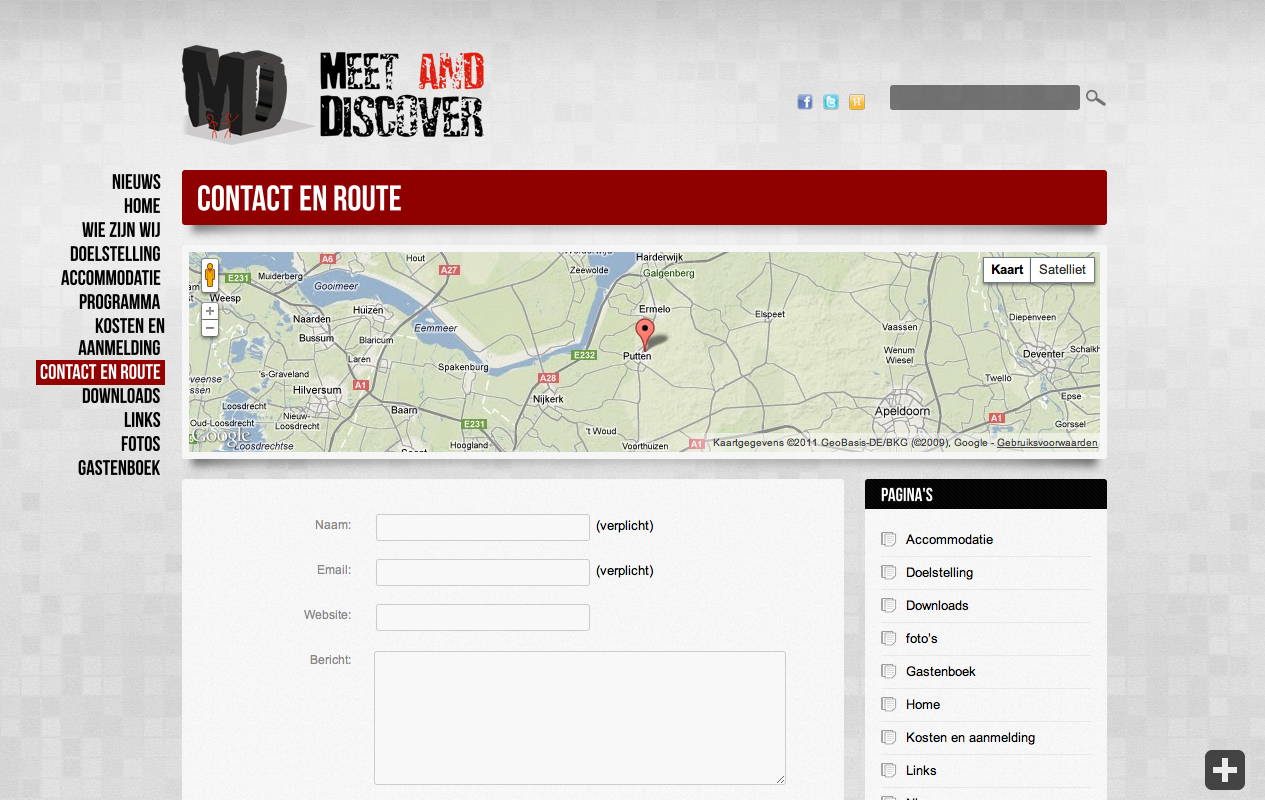
Task: Click the red location marker at Putten
Action: click(645, 333)
